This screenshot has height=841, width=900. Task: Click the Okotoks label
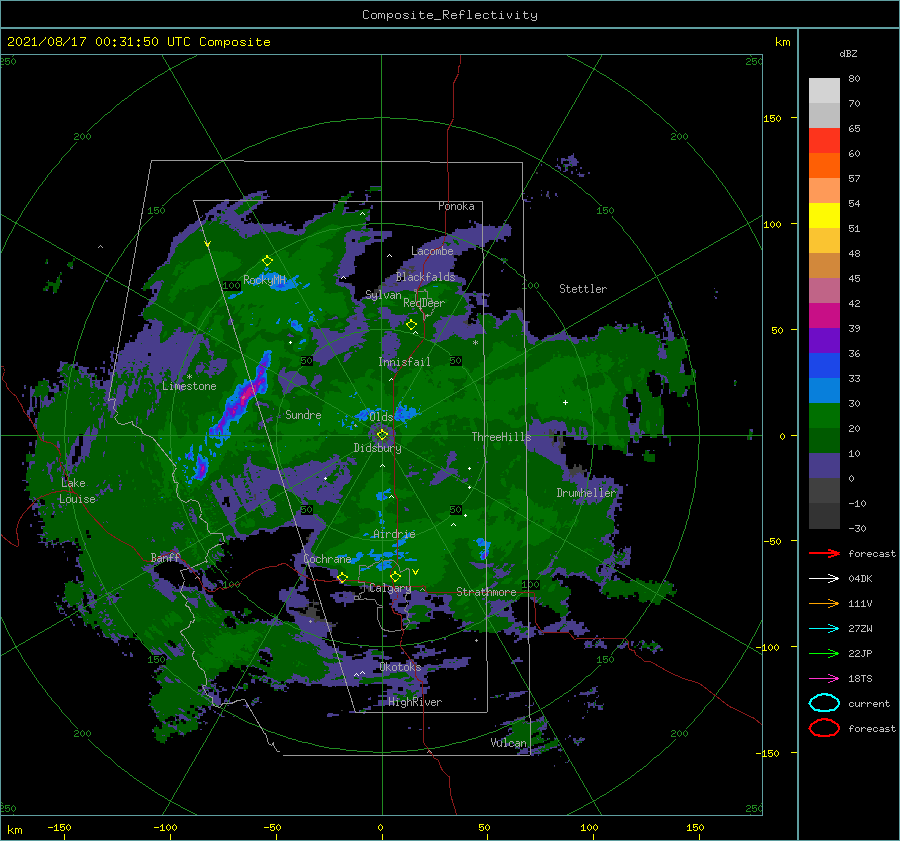400,667
